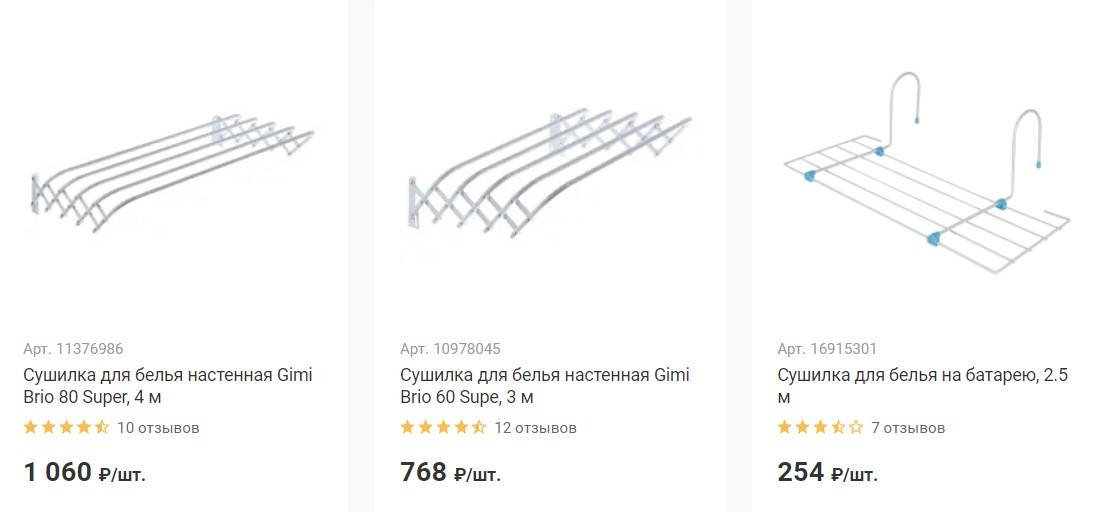Viewport: 1097px width, 512px height.
Task: Click article number 'Арт. 16915301'
Action: coord(827,349)
